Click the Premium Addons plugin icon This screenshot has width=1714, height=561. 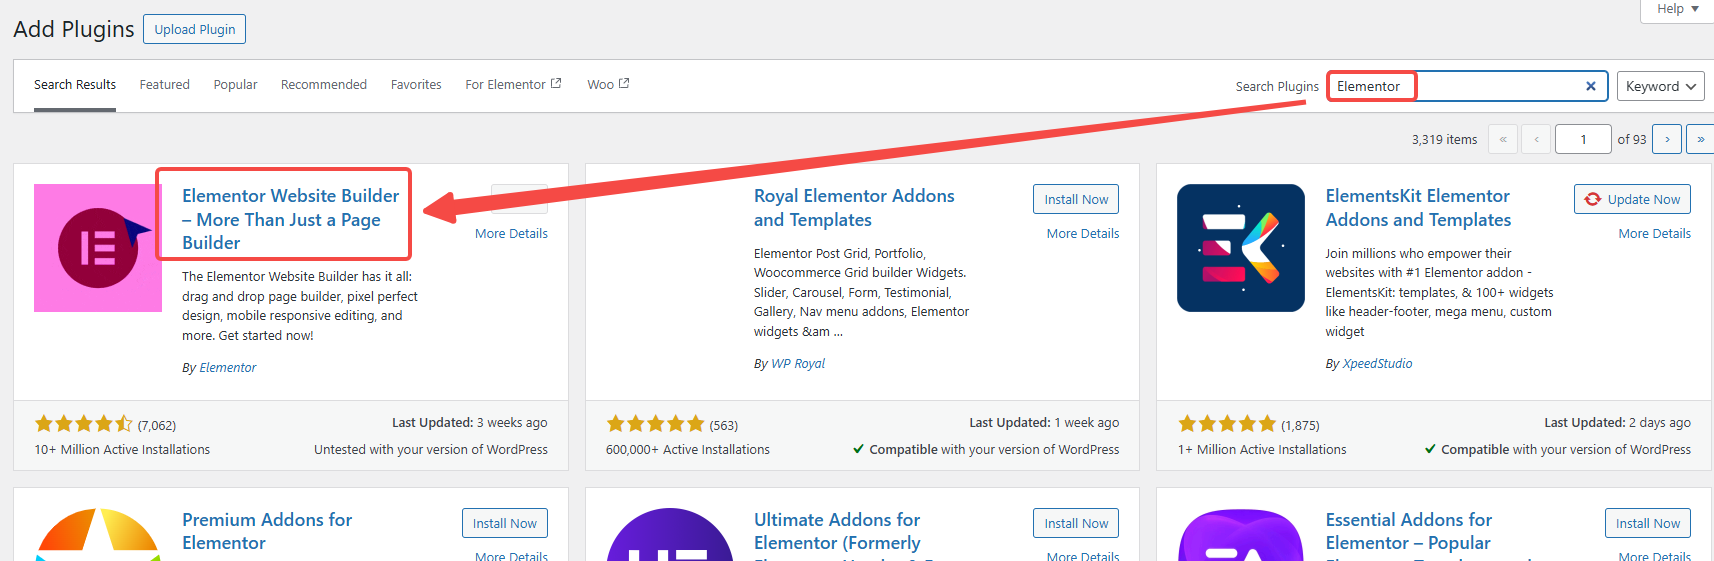click(x=98, y=535)
